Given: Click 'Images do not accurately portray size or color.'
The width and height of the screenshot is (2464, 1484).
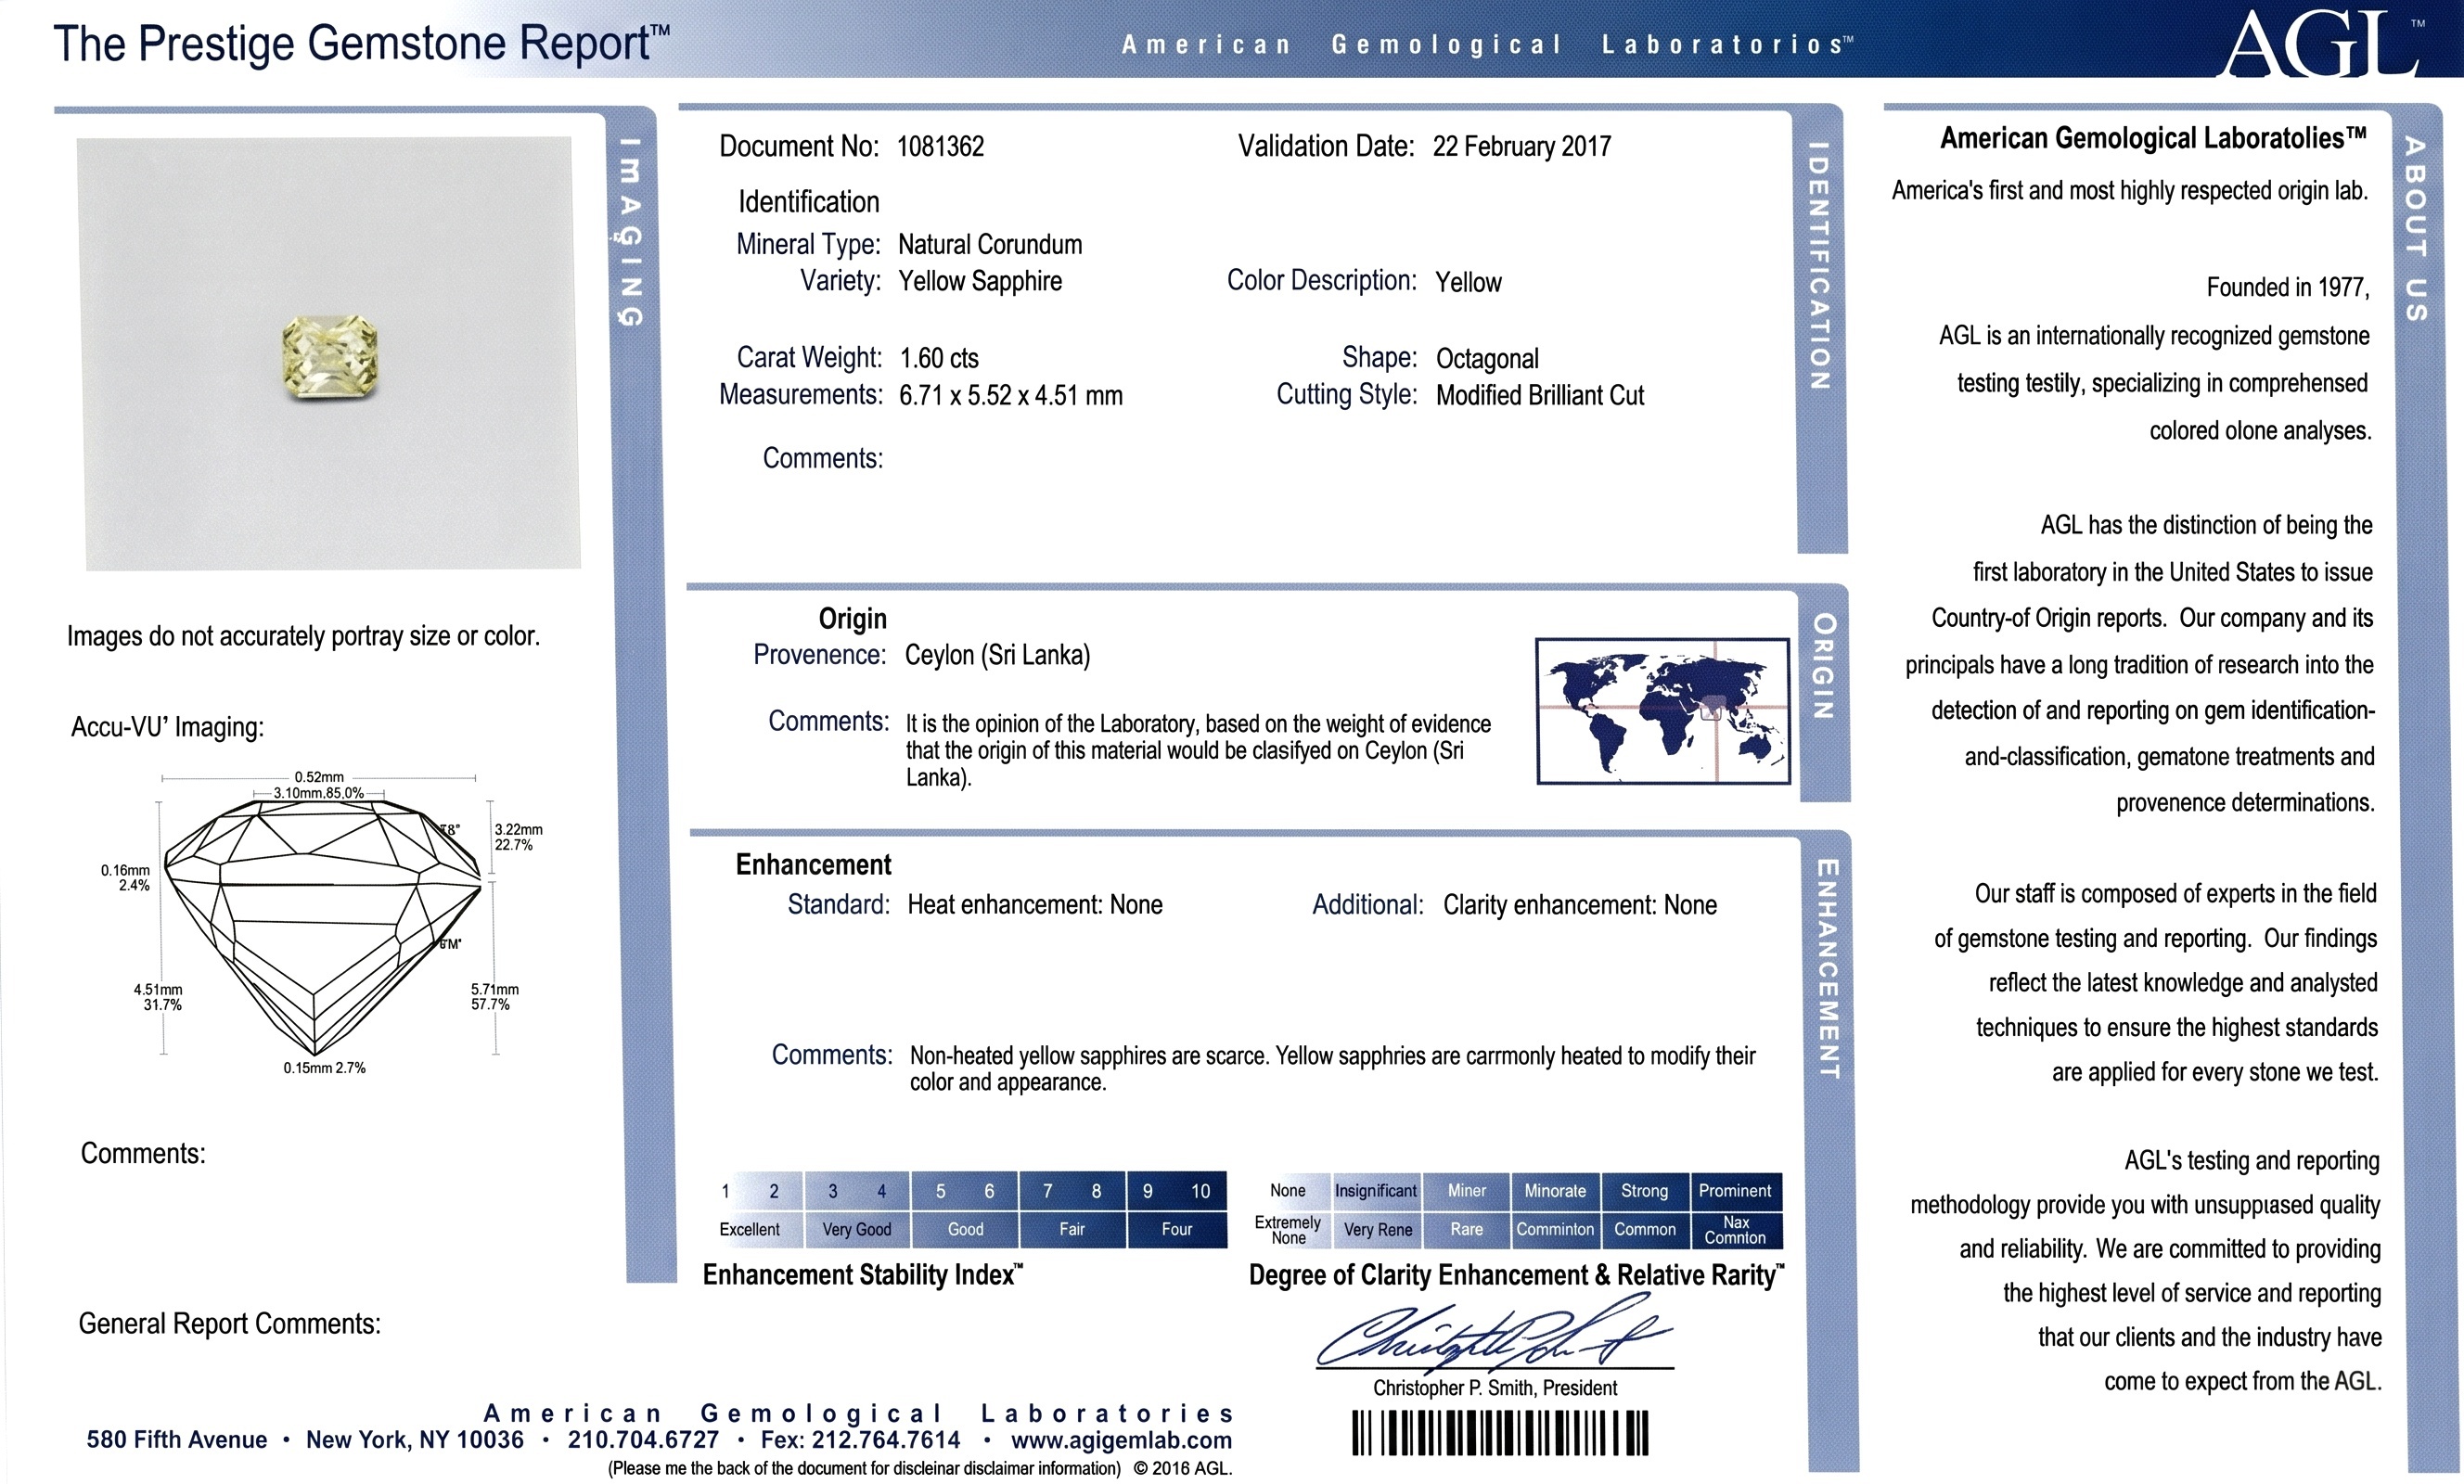Looking at the screenshot, I should click(x=303, y=636).
